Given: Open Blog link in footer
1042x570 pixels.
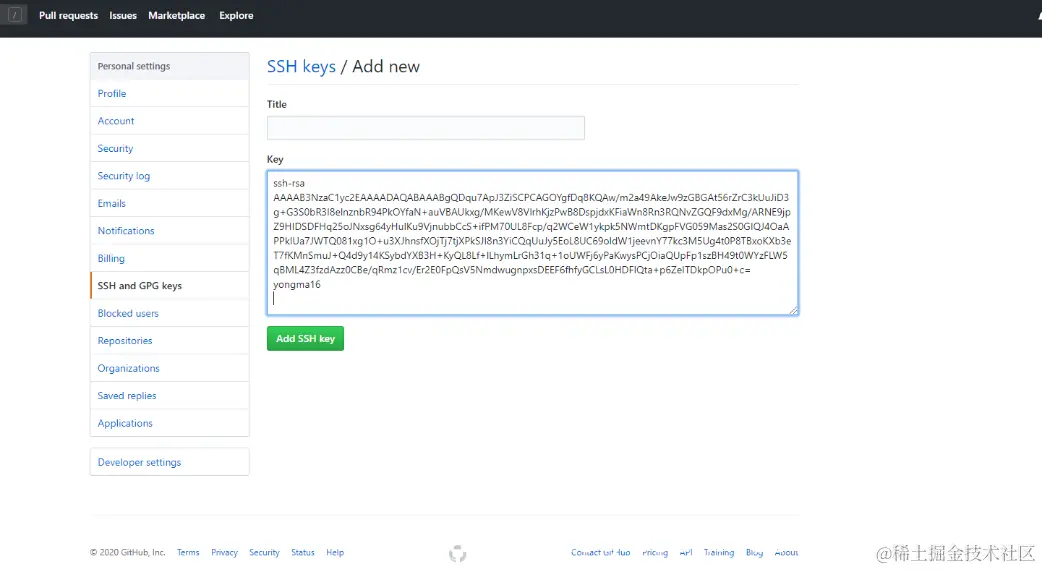Looking at the screenshot, I should pyautogui.click(x=754, y=553).
